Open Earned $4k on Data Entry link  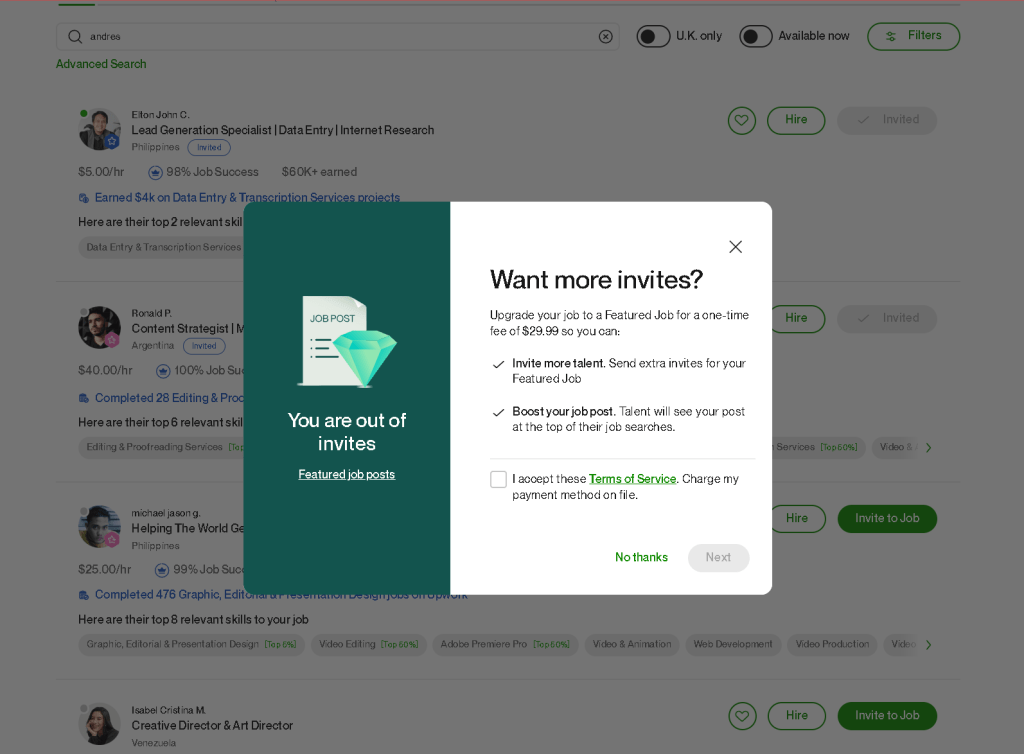tap(247, 197)
